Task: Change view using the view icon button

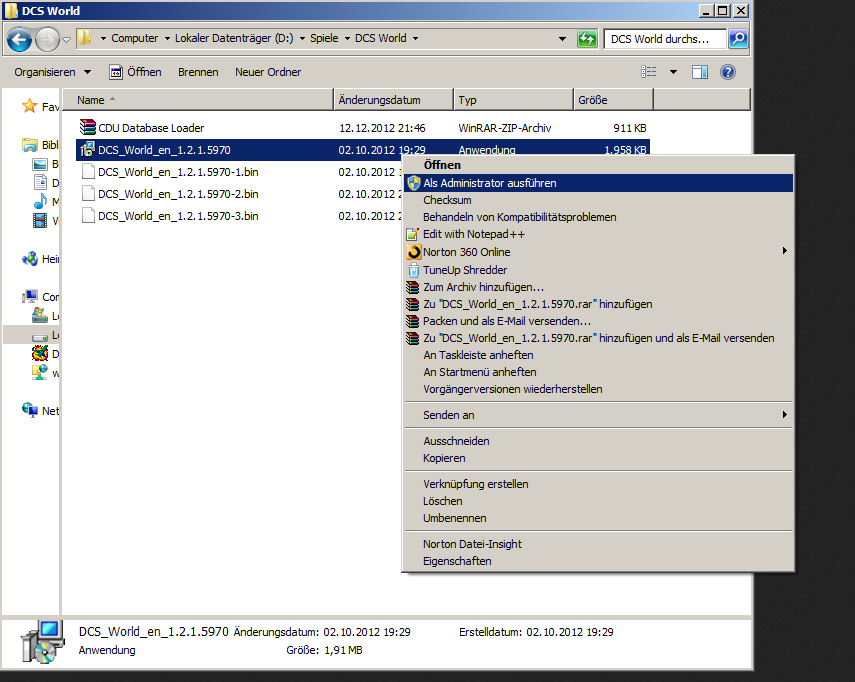Action: pos(648,72)
